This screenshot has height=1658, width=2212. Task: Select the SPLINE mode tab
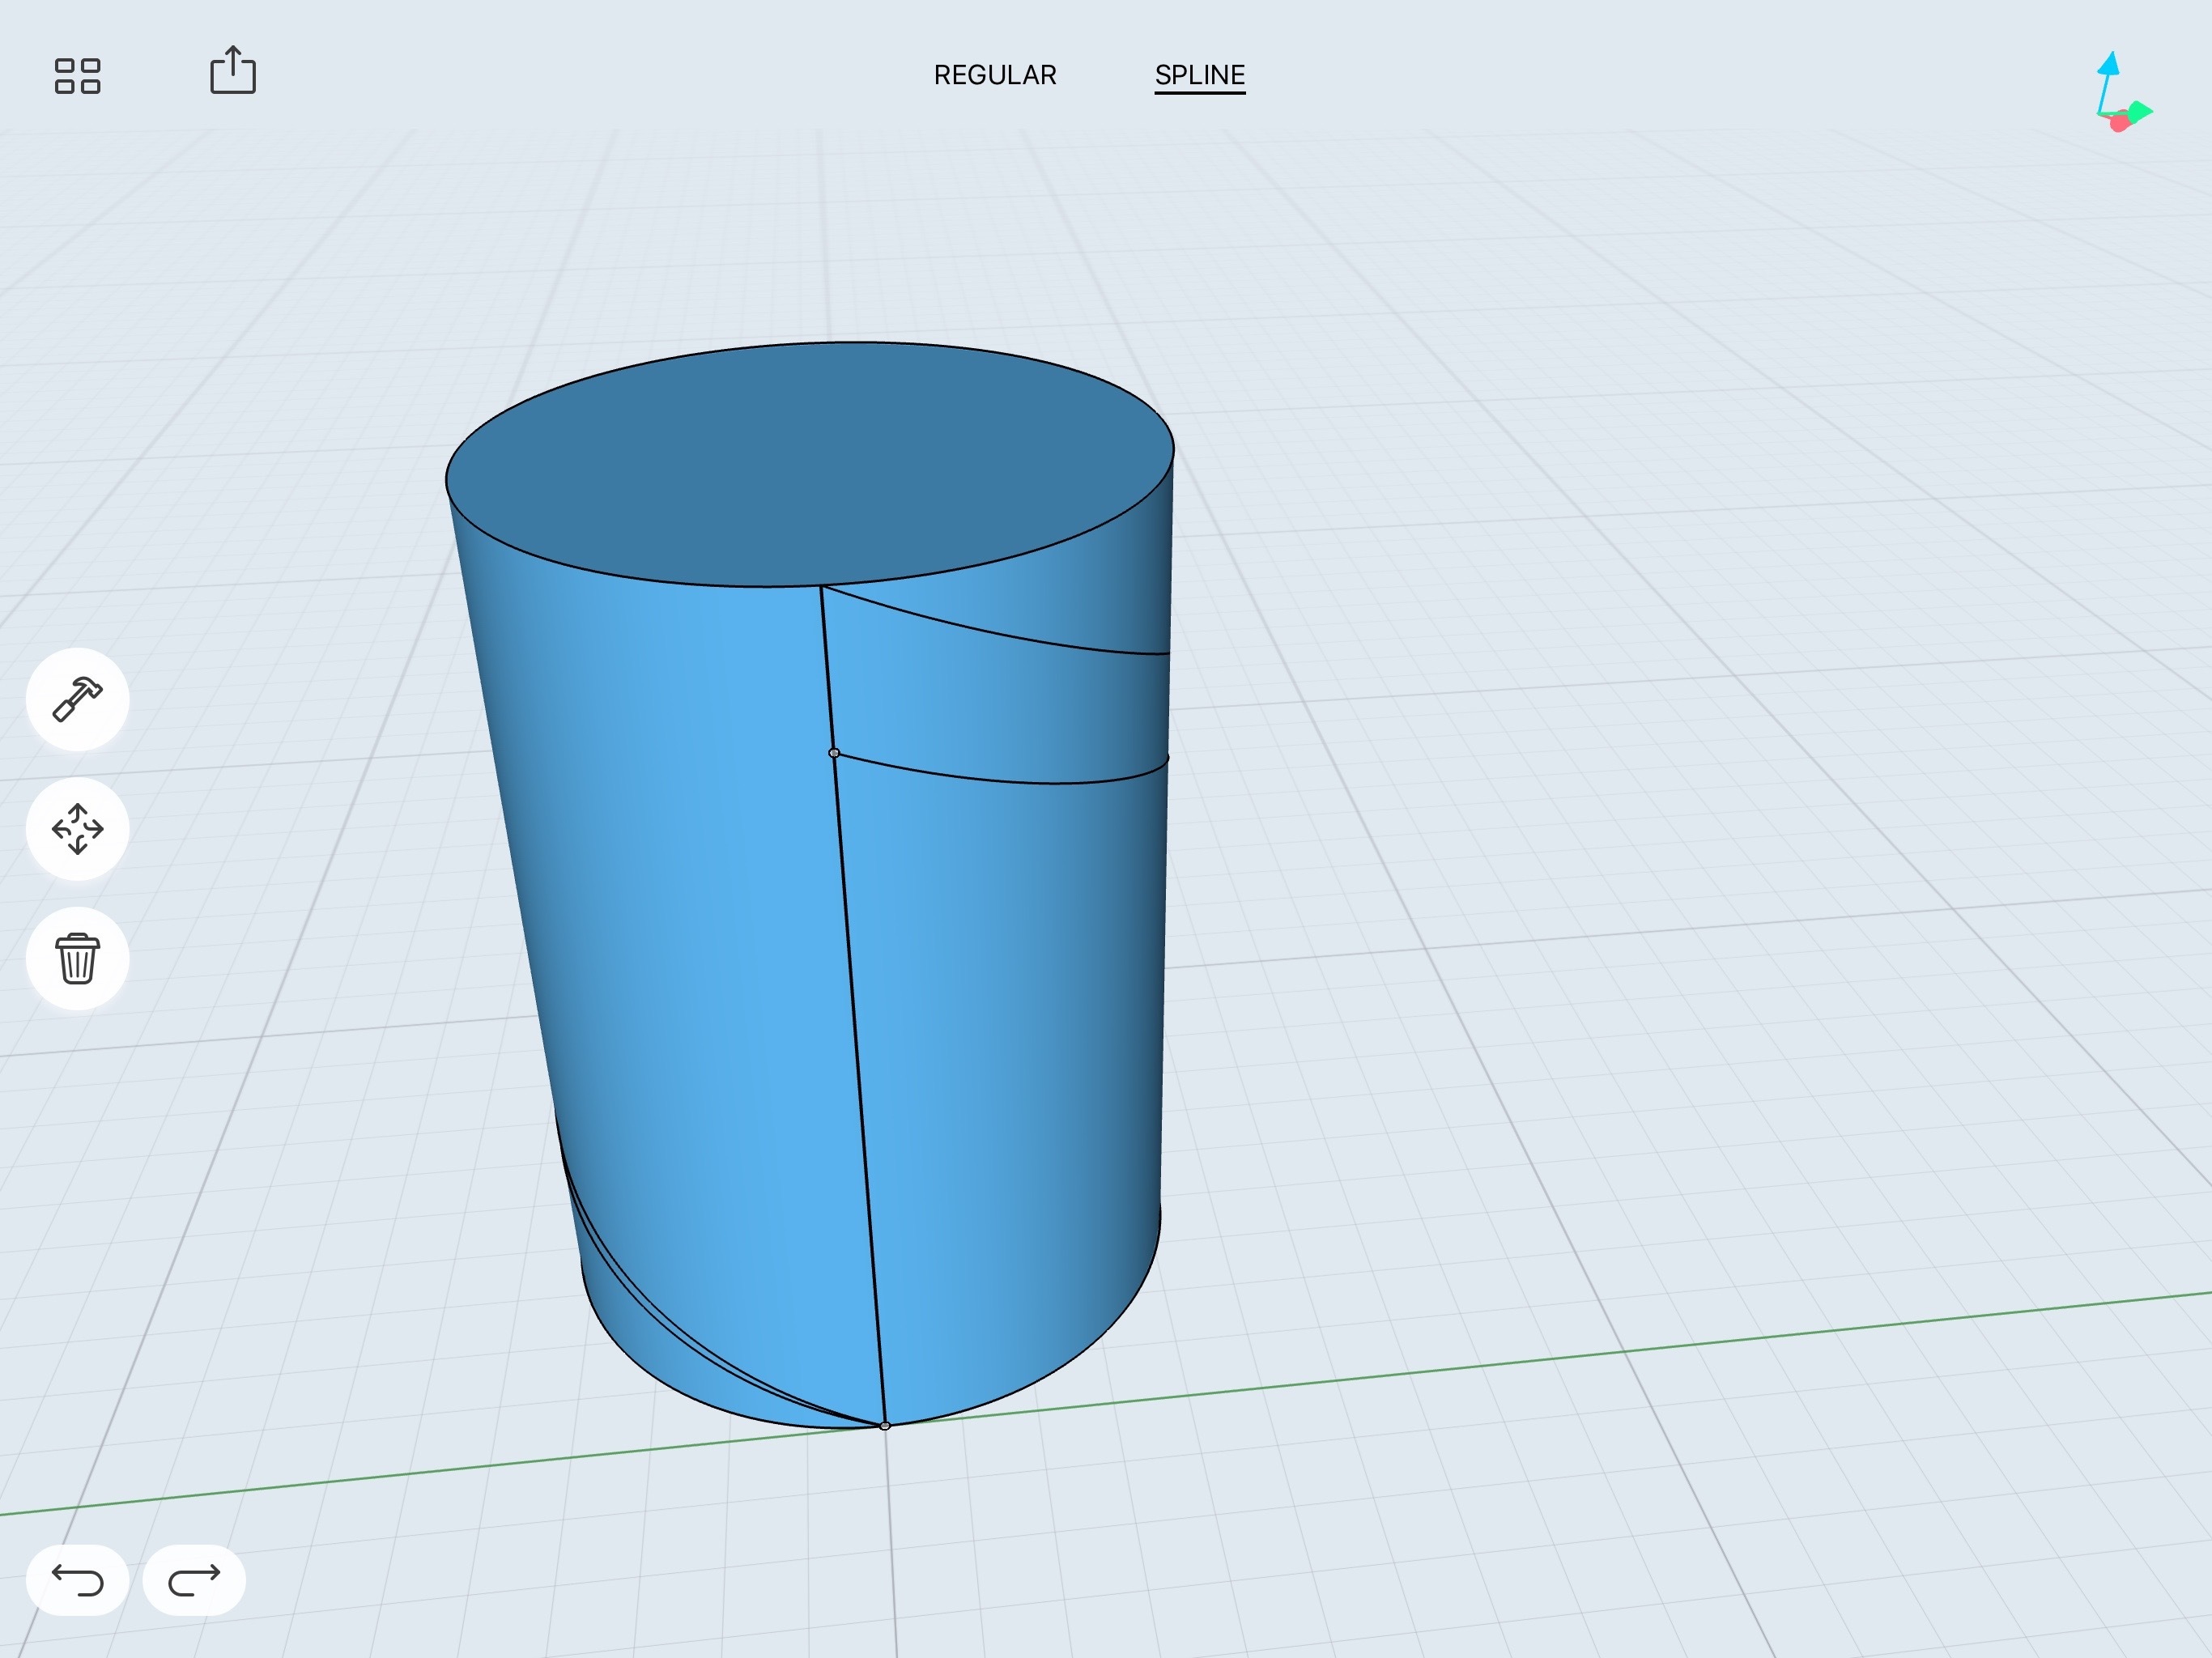coord(1199,75)
